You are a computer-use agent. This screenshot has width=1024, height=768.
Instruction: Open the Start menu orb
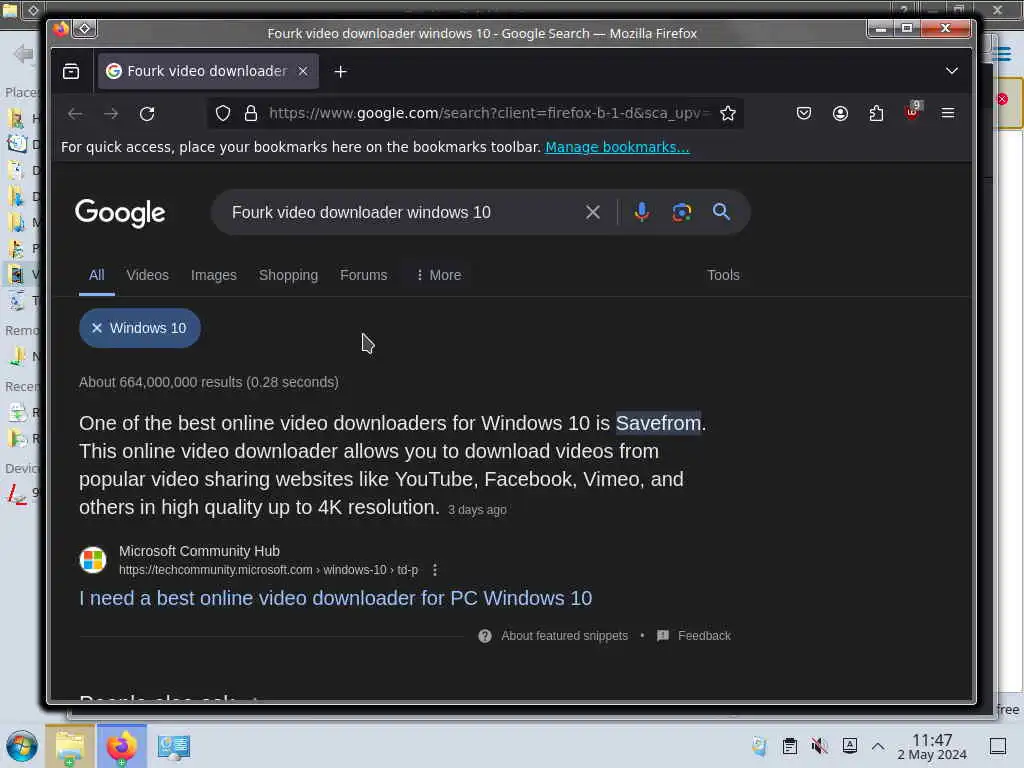pos(21,746)
